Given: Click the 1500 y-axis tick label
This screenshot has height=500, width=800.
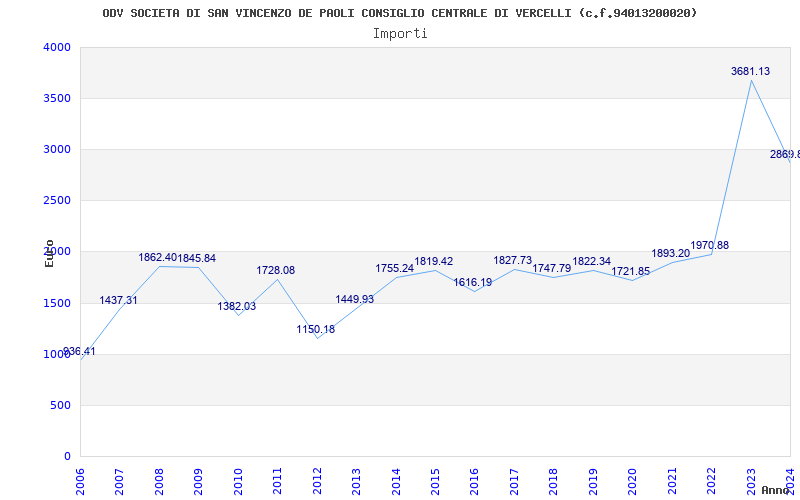Looking at the screenshot, I should [57, 303].
